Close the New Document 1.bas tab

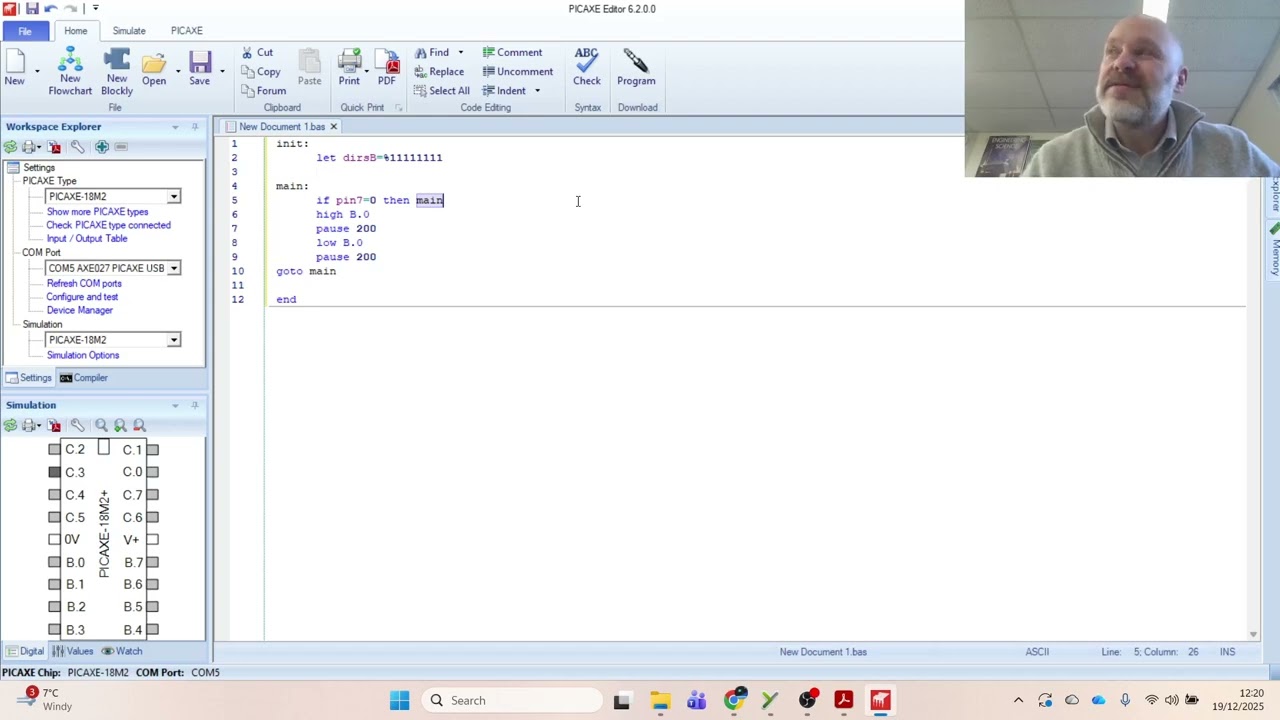click(x=333, y=127)
